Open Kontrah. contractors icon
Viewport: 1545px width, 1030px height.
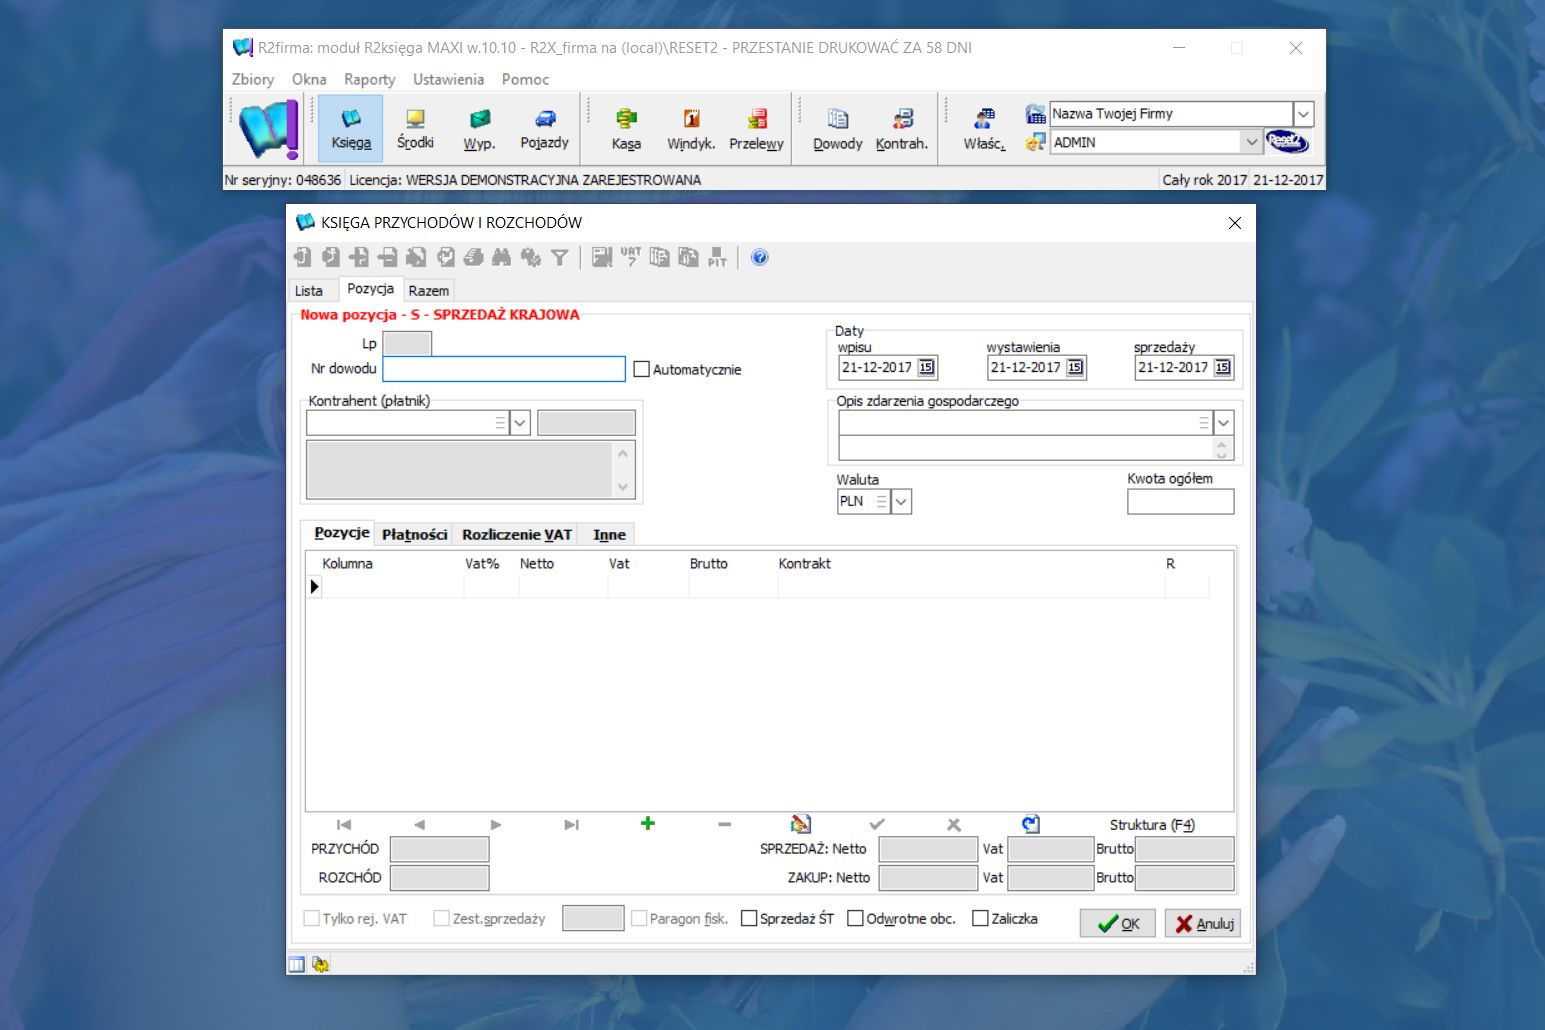pyautogui.click(x=902, y=129)
